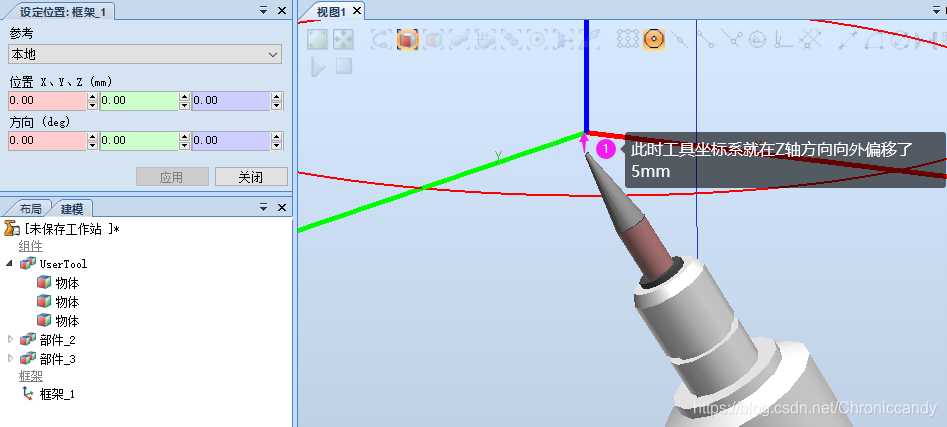Close the 设定位置: 框架_1 panel
The image size is (947, 427).
[281, 10]
